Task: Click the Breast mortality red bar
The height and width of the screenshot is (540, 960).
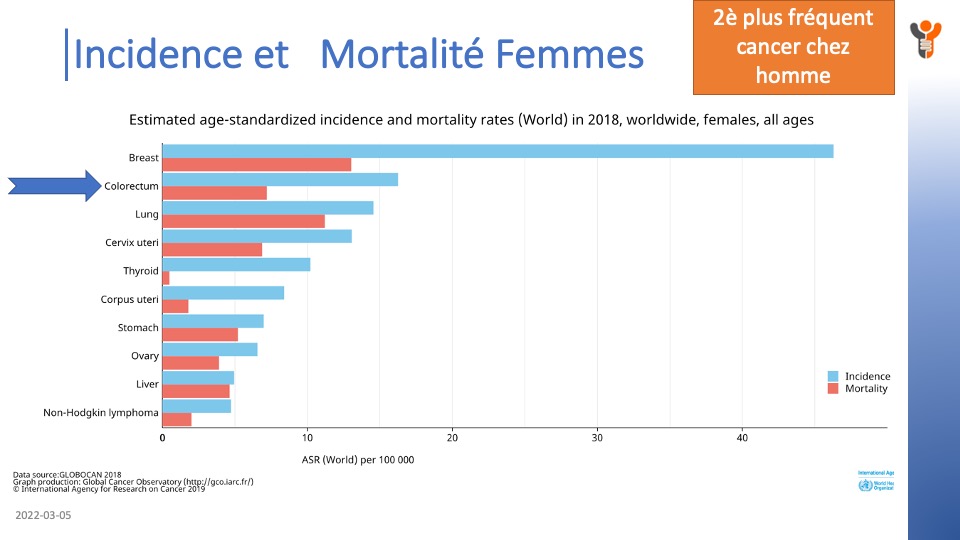Action: pos(256,165)
